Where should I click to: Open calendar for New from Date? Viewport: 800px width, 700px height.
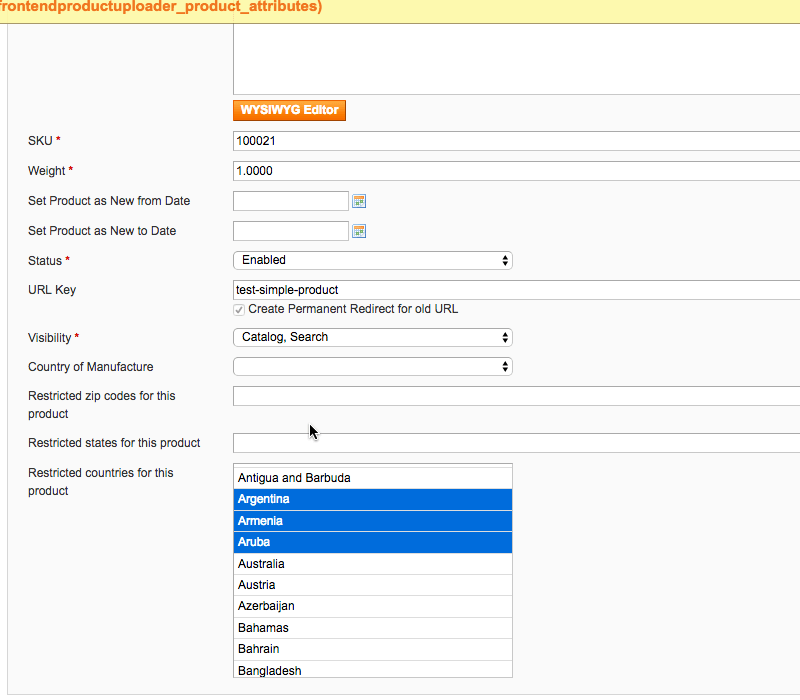[x=359, y=201]
